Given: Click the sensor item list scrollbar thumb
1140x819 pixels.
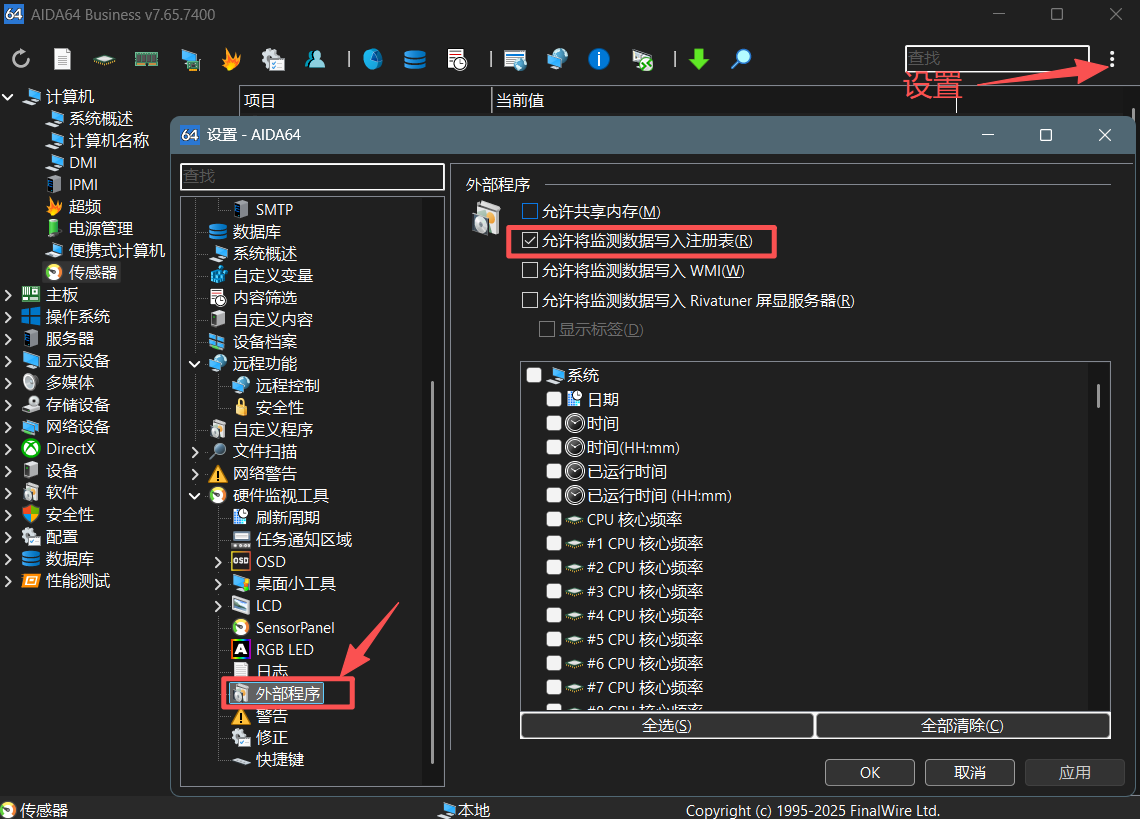Looking at the screenshot, I should 1098,396.
